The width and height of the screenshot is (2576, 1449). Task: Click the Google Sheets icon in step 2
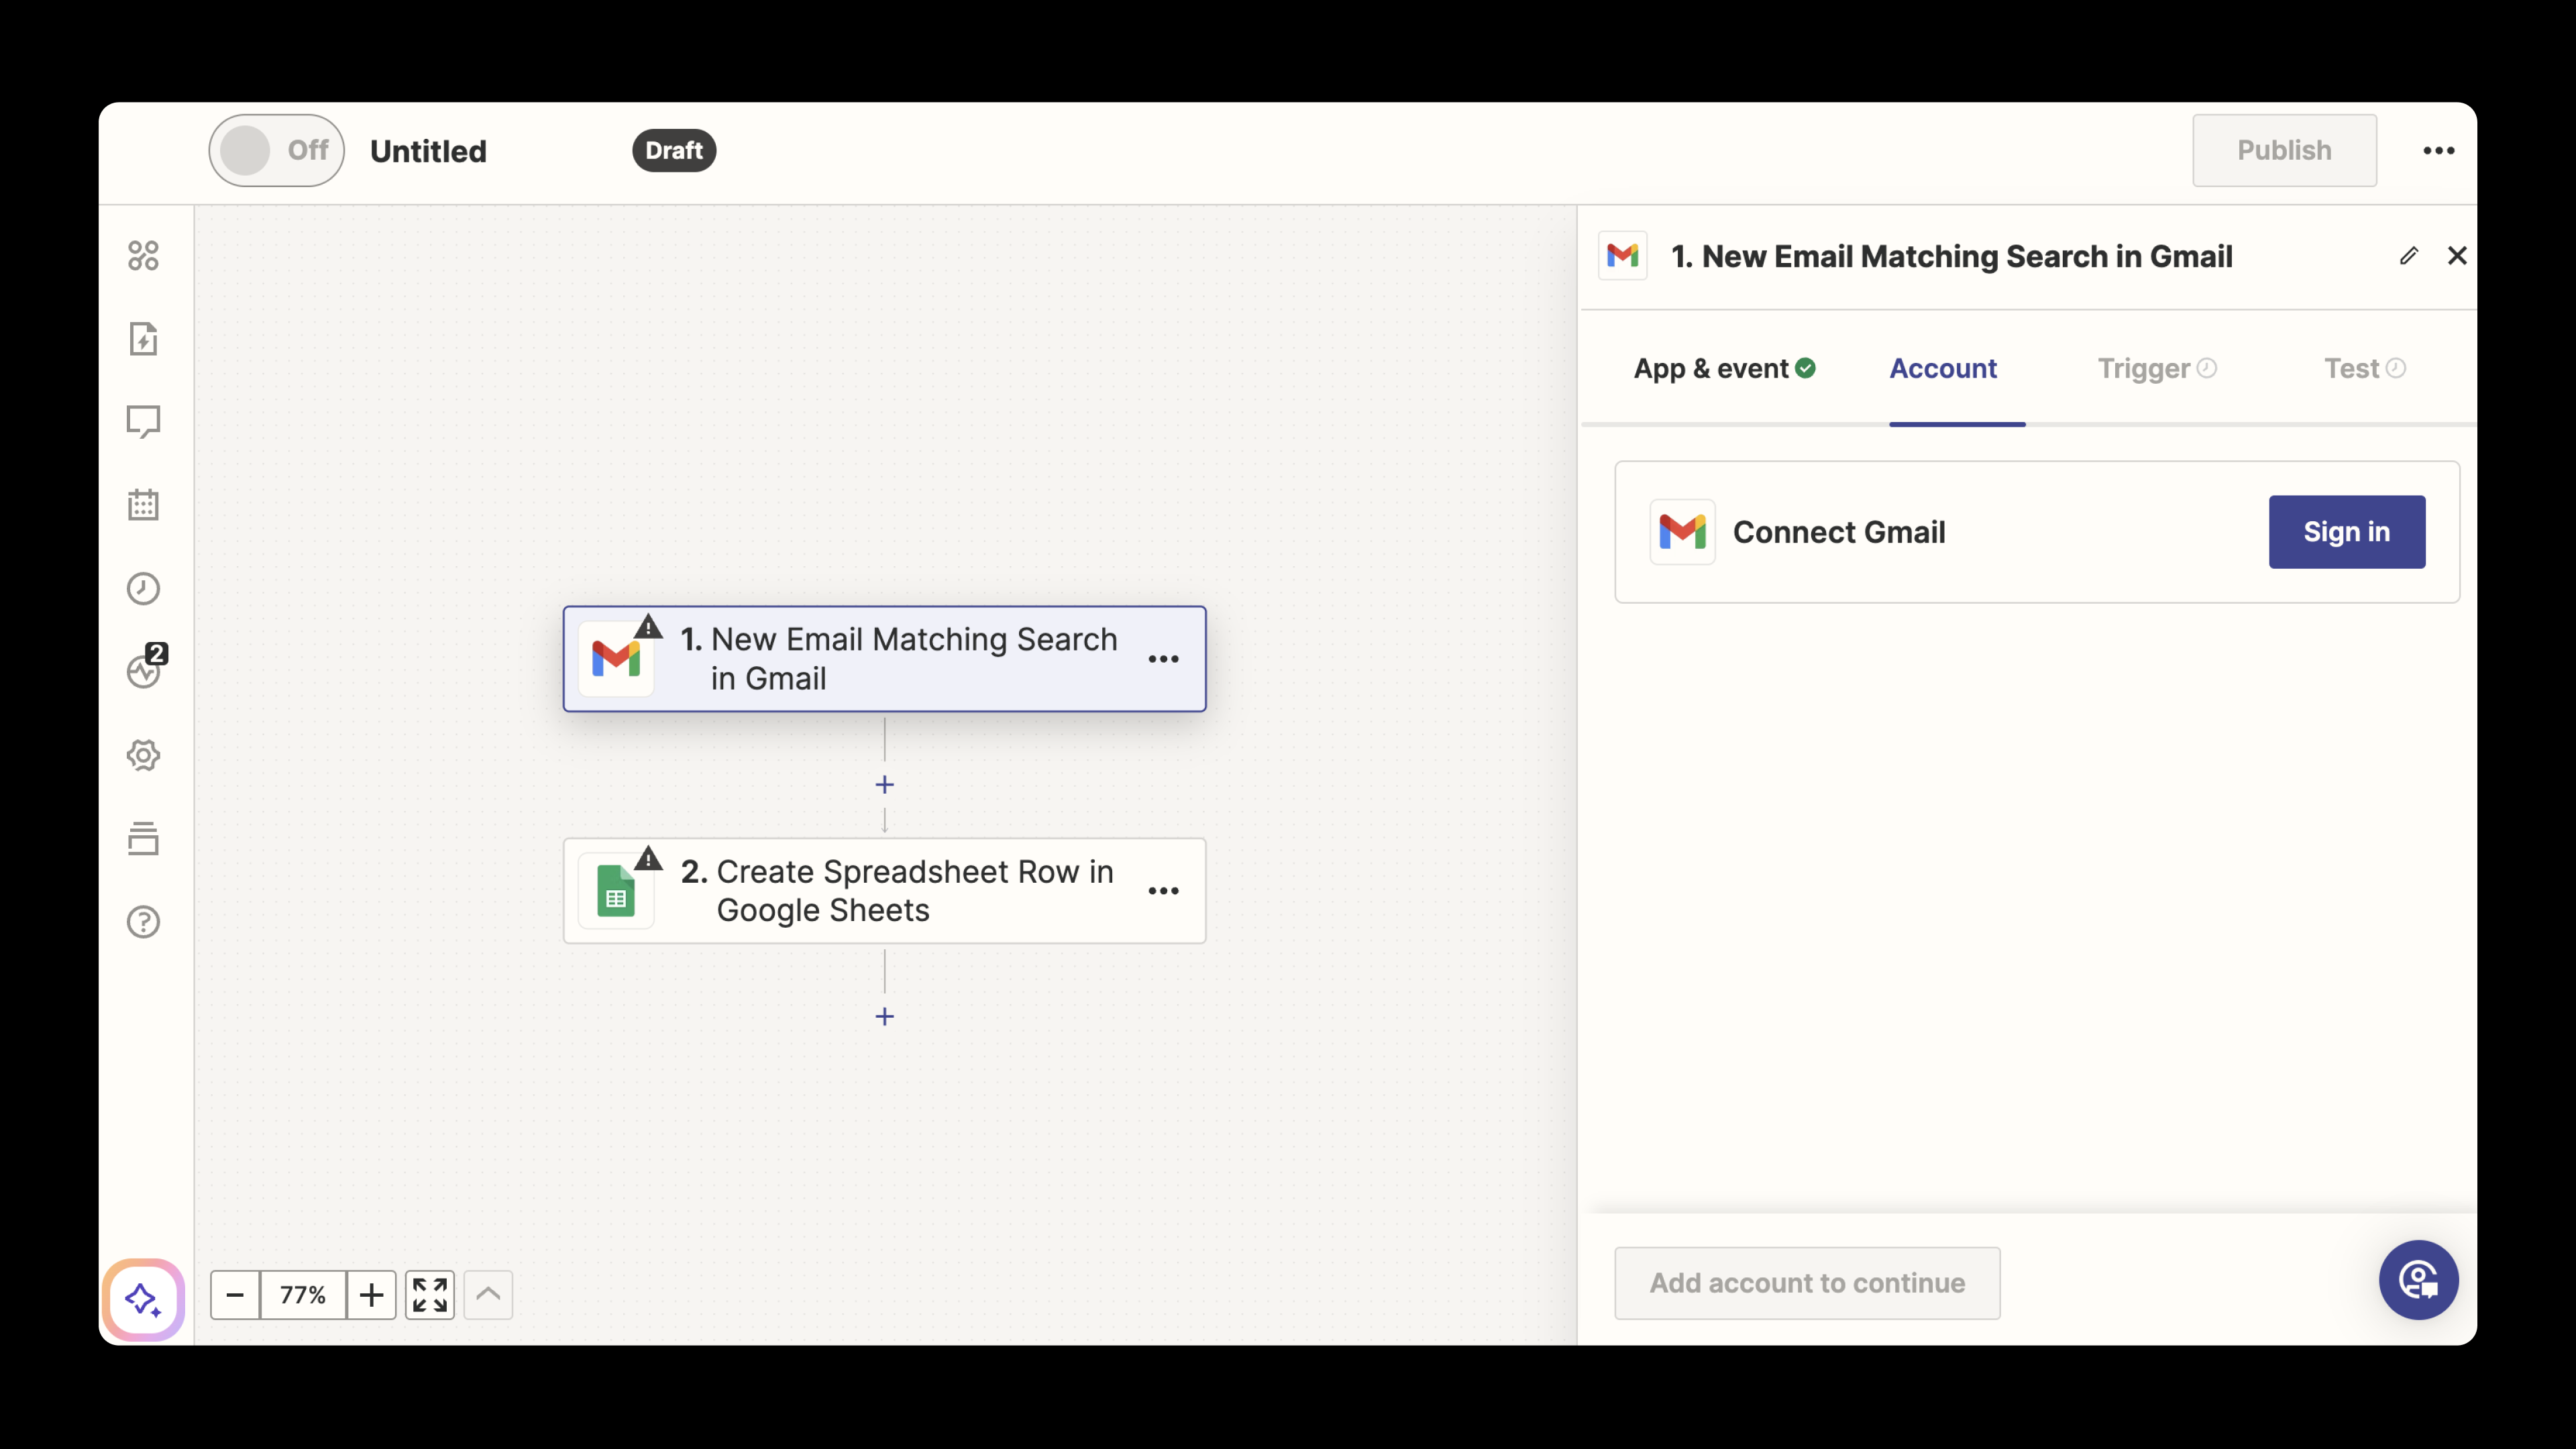tap(616, 891)
